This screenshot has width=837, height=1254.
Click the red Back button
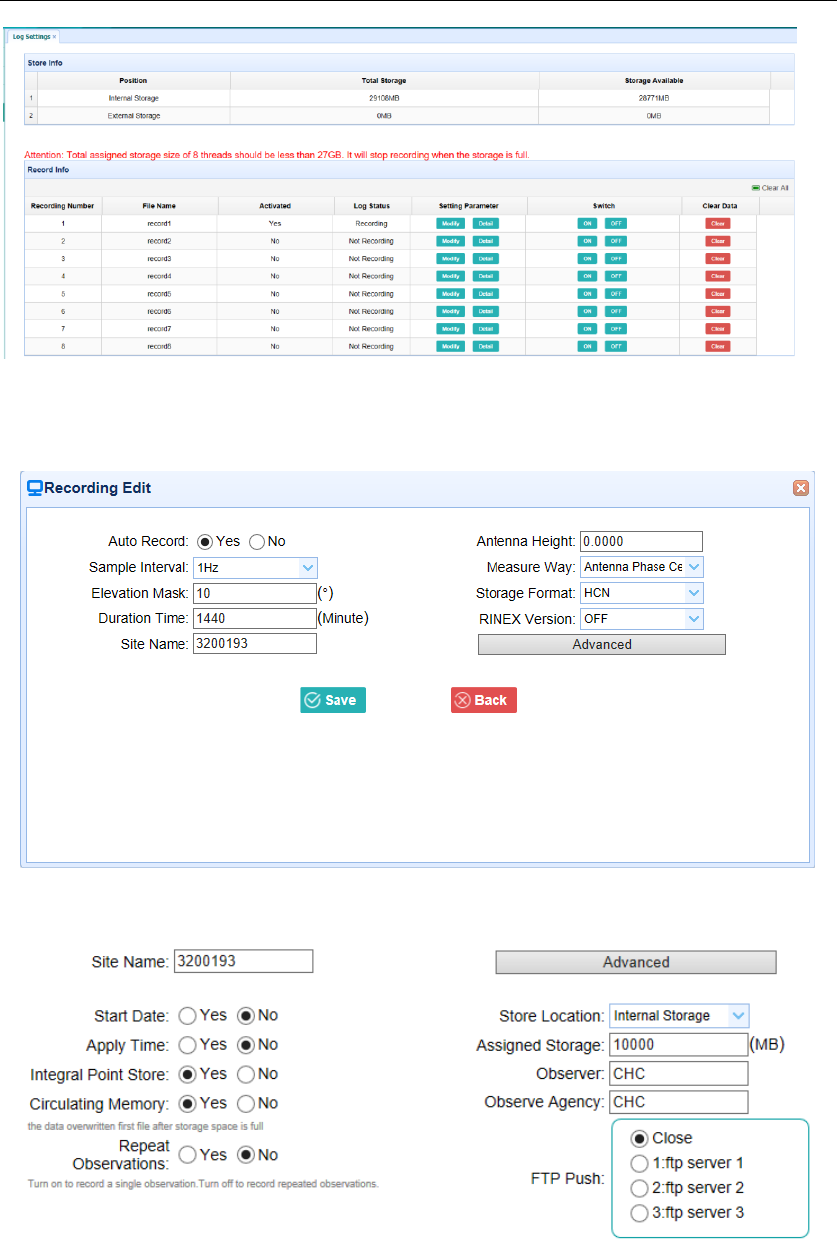point(484,700)
